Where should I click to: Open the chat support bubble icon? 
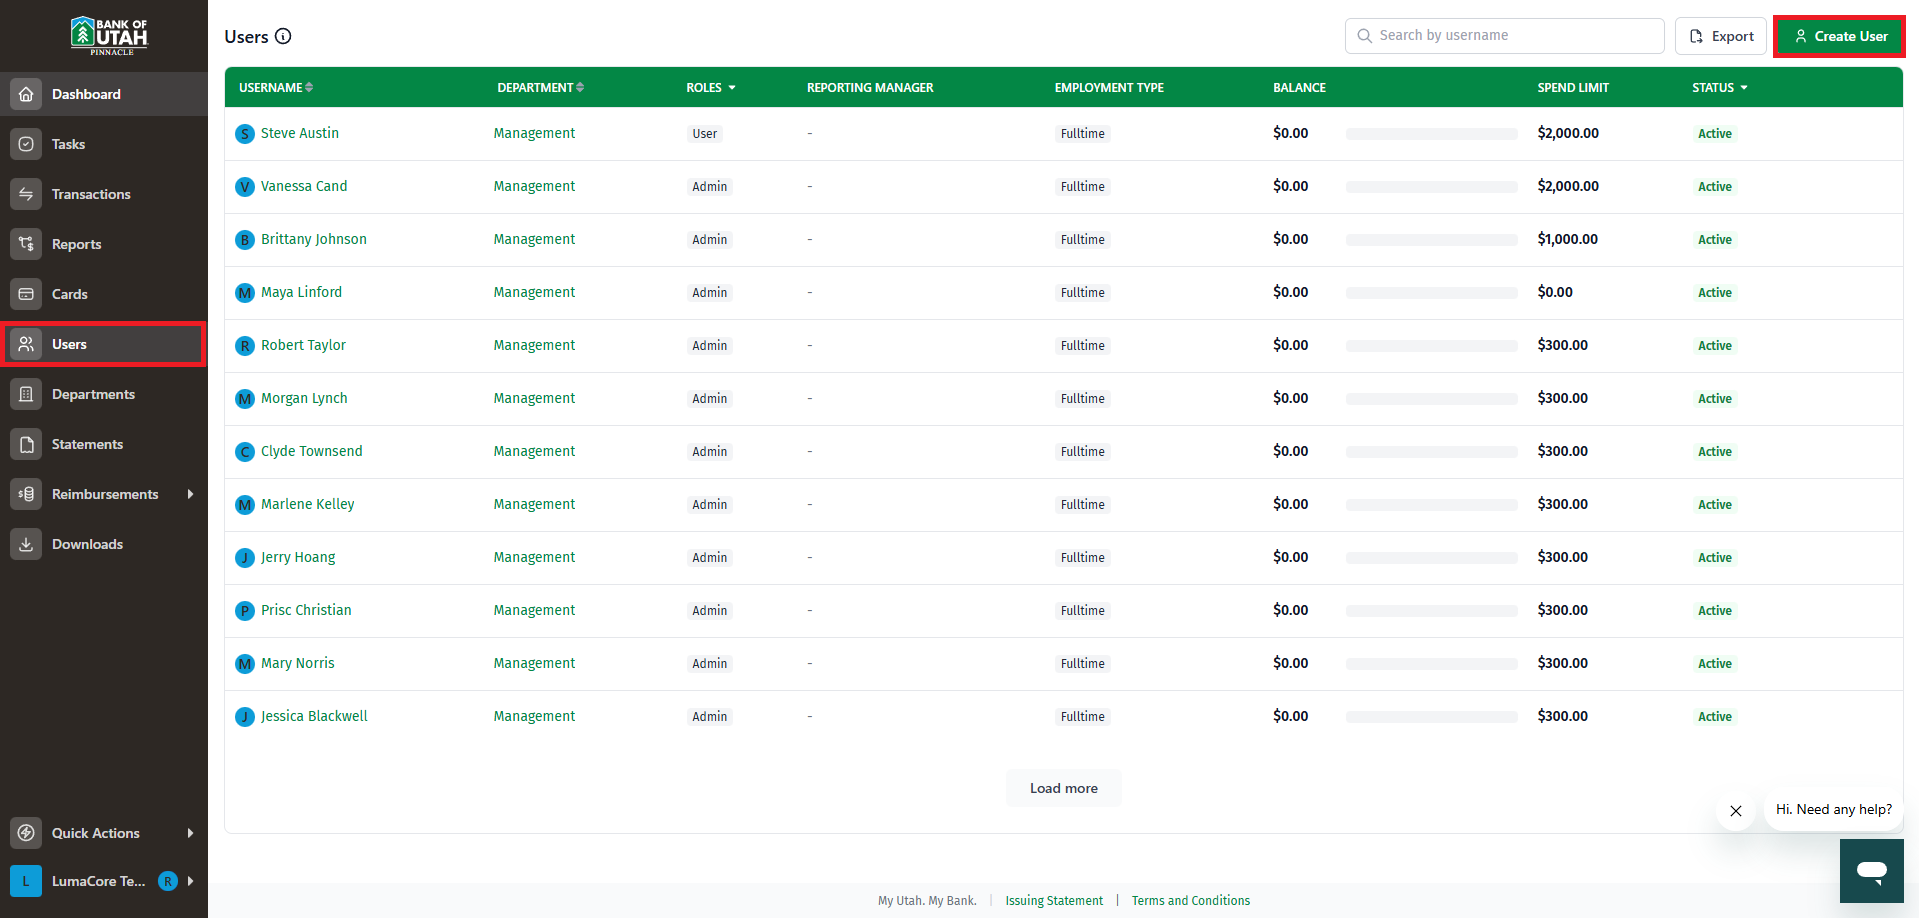click(1872, 871)
